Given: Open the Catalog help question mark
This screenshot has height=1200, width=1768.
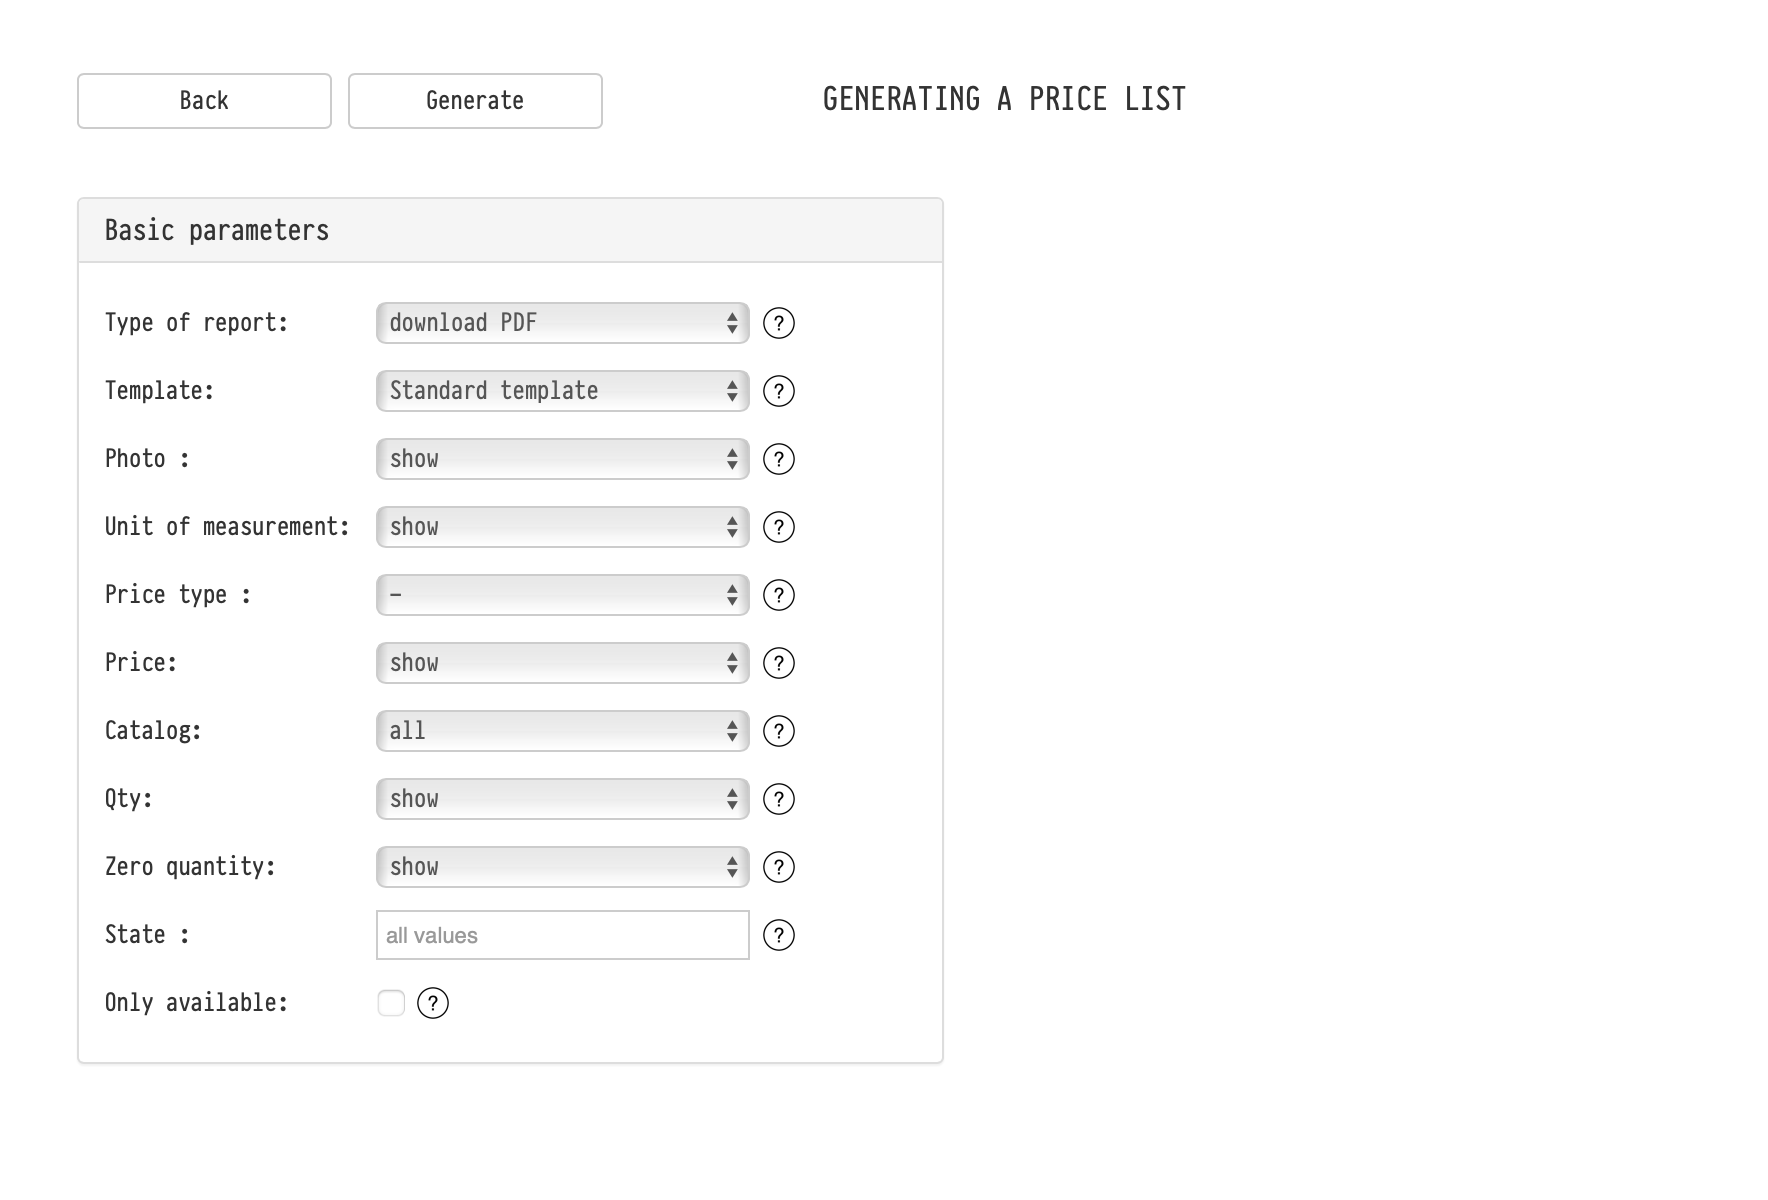Looking at the screenshot, I should [x=779, y=731].
